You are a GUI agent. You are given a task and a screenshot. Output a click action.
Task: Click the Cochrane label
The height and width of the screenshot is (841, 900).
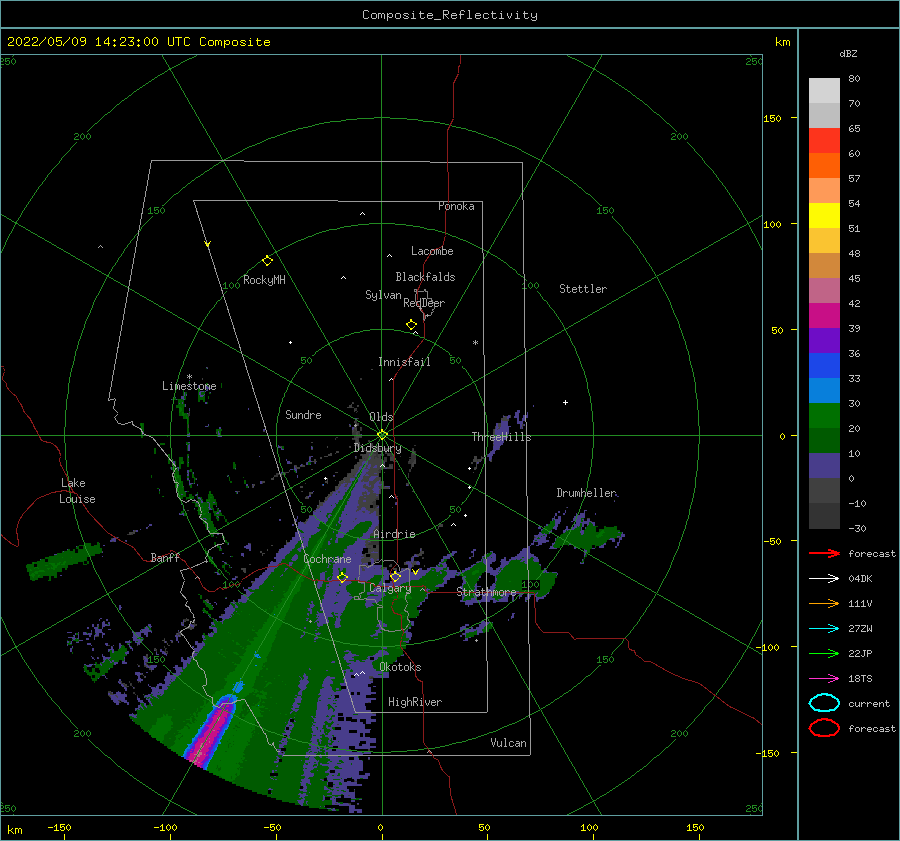click(327, 559)
